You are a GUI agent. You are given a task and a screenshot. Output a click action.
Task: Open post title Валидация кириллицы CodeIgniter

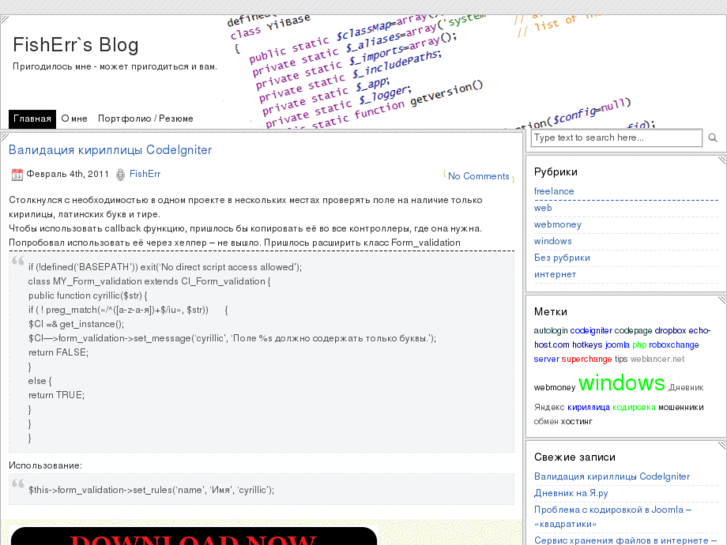click(110, 150)
